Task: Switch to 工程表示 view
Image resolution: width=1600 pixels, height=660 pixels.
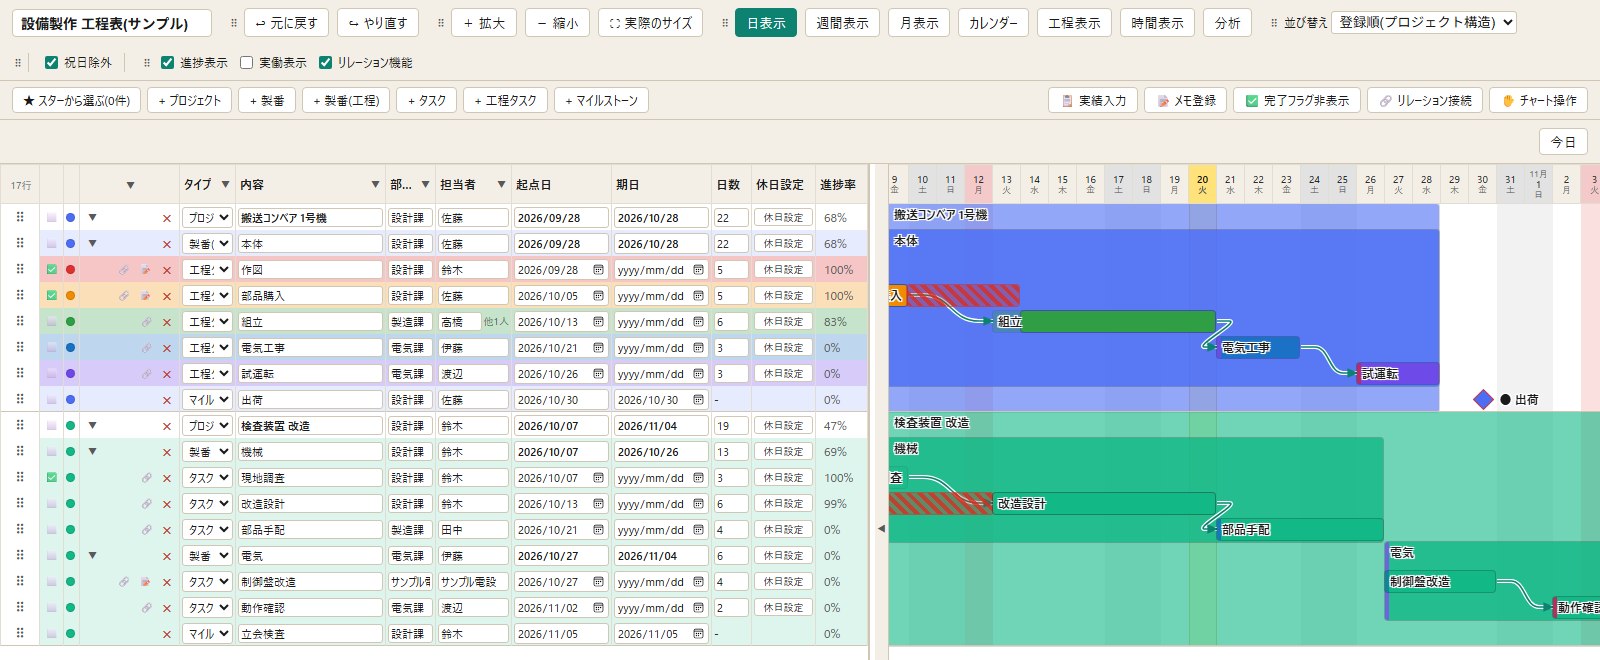Action: (x=1074, y=23)
